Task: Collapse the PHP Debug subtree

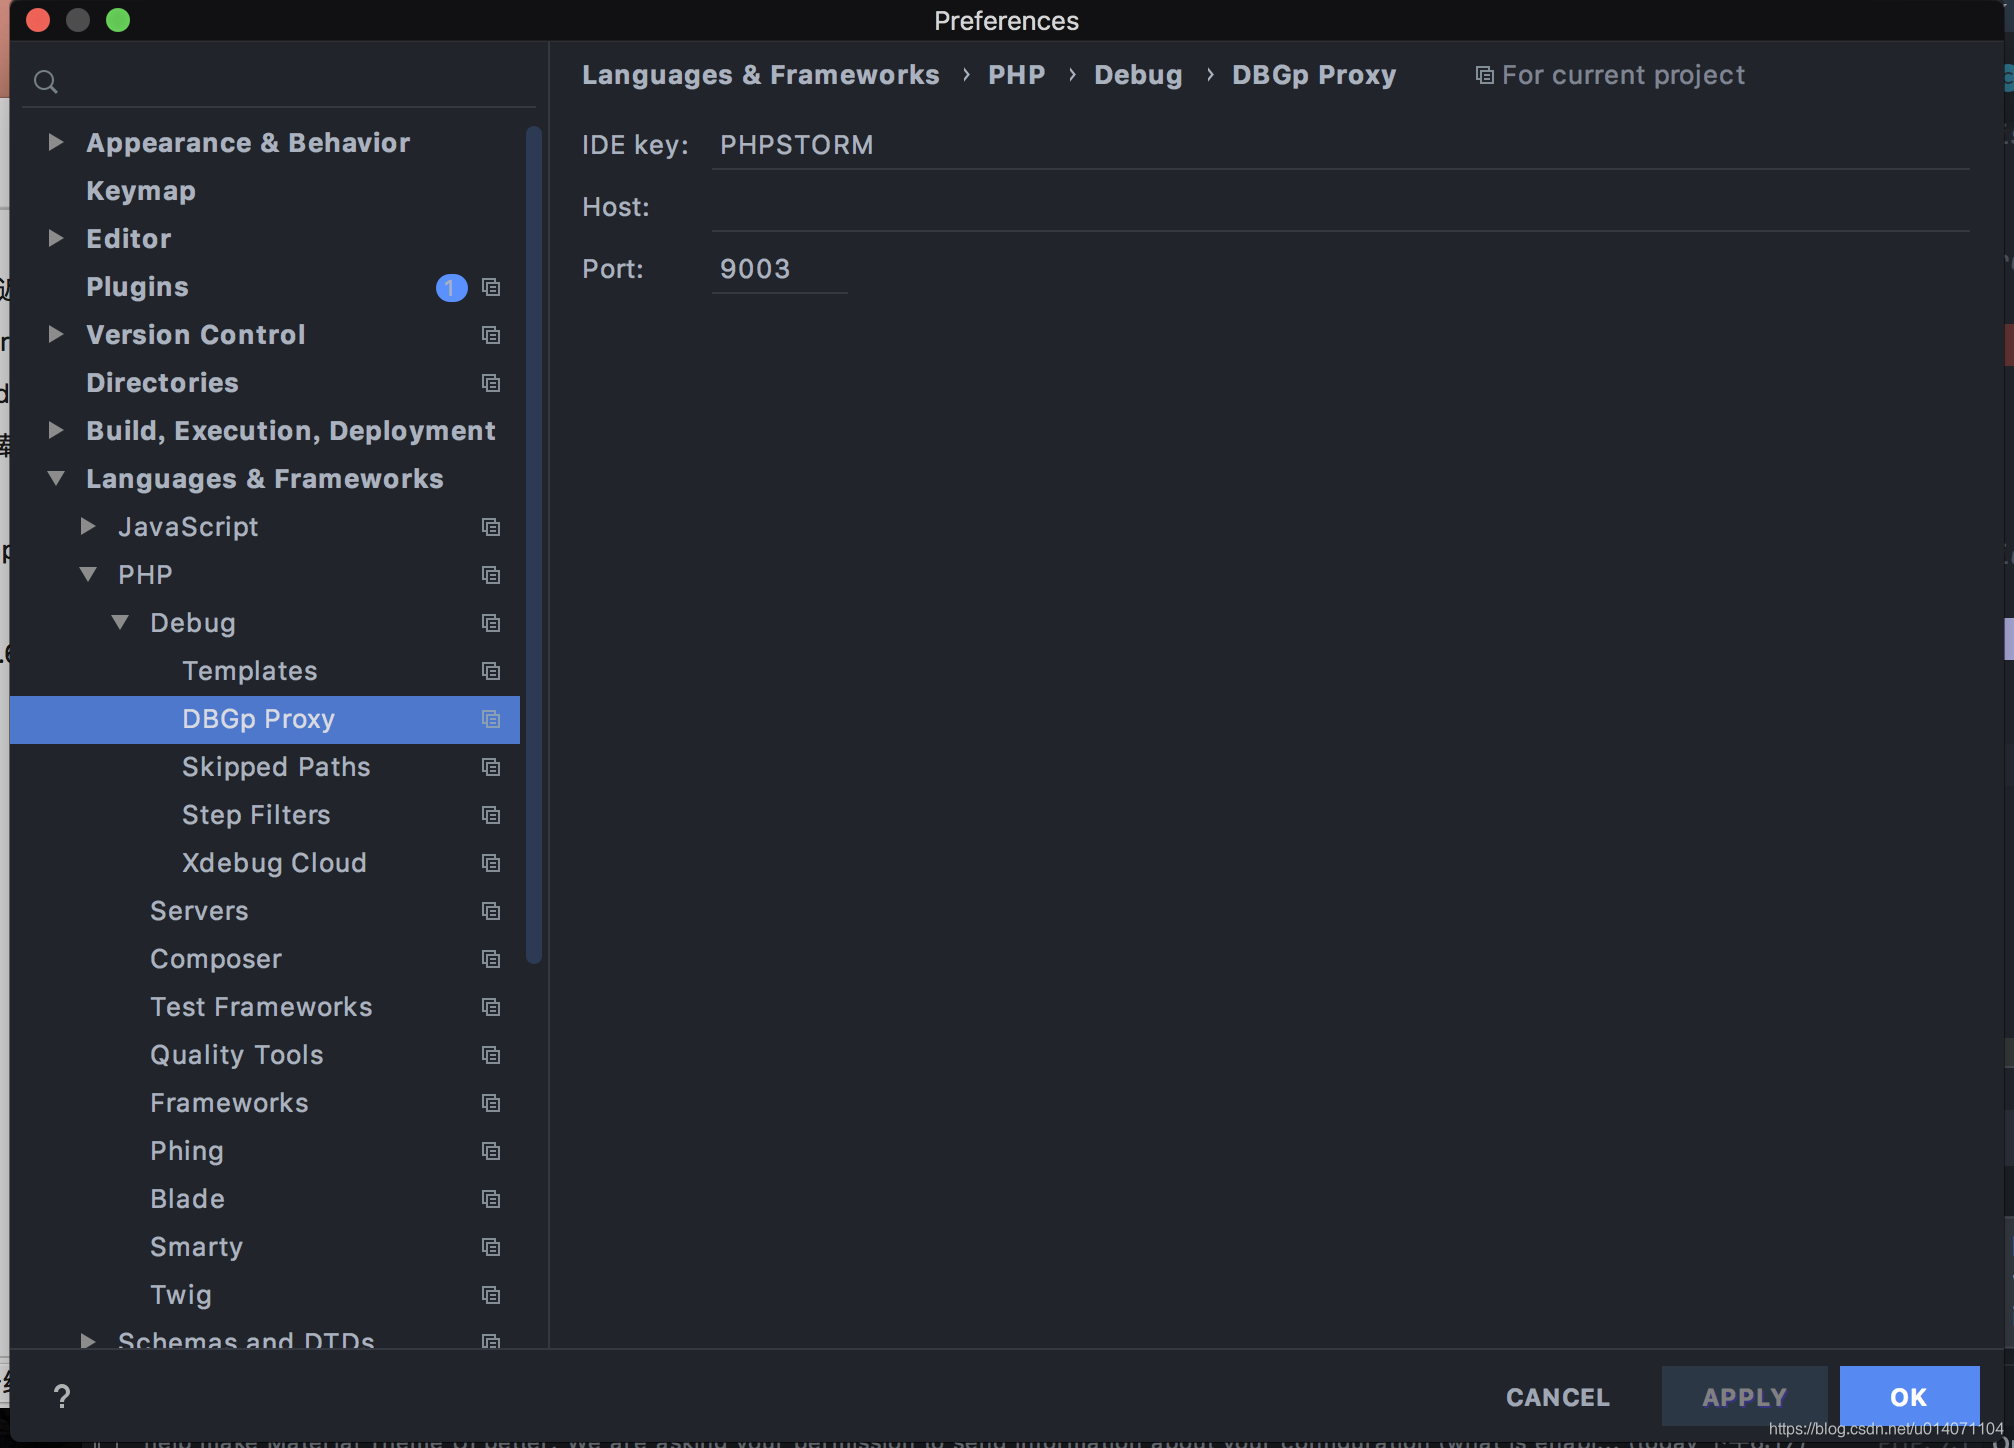Action: click(120, 623)
